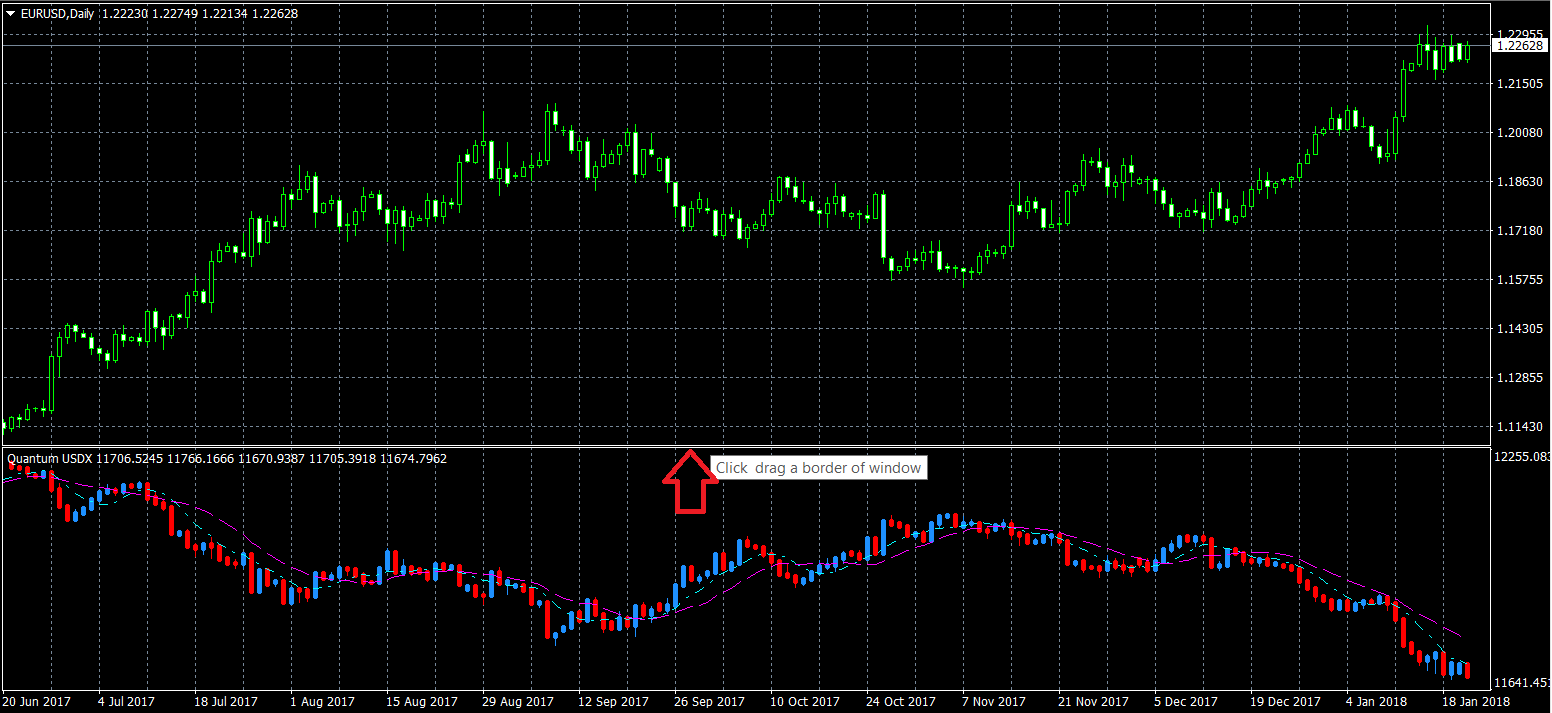
Task: Click price axis value 1.17180
Action: pos(1518,231)
